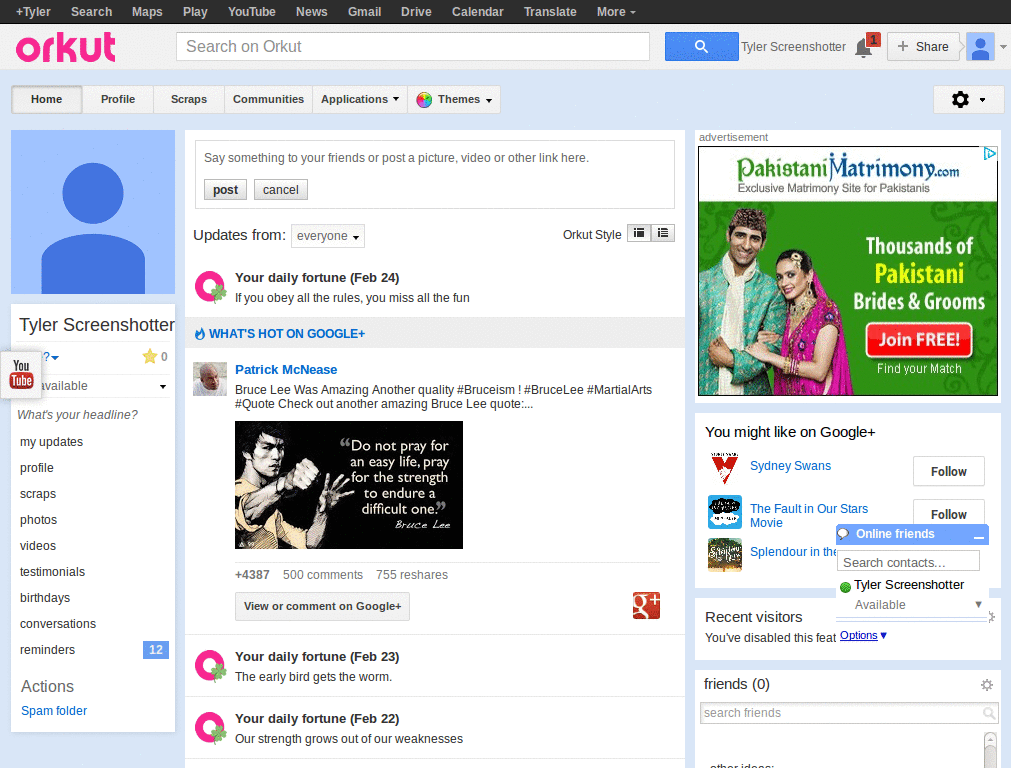Open Patrick McNease's profile link
The image size is (1024, 768).
(286, 370)
